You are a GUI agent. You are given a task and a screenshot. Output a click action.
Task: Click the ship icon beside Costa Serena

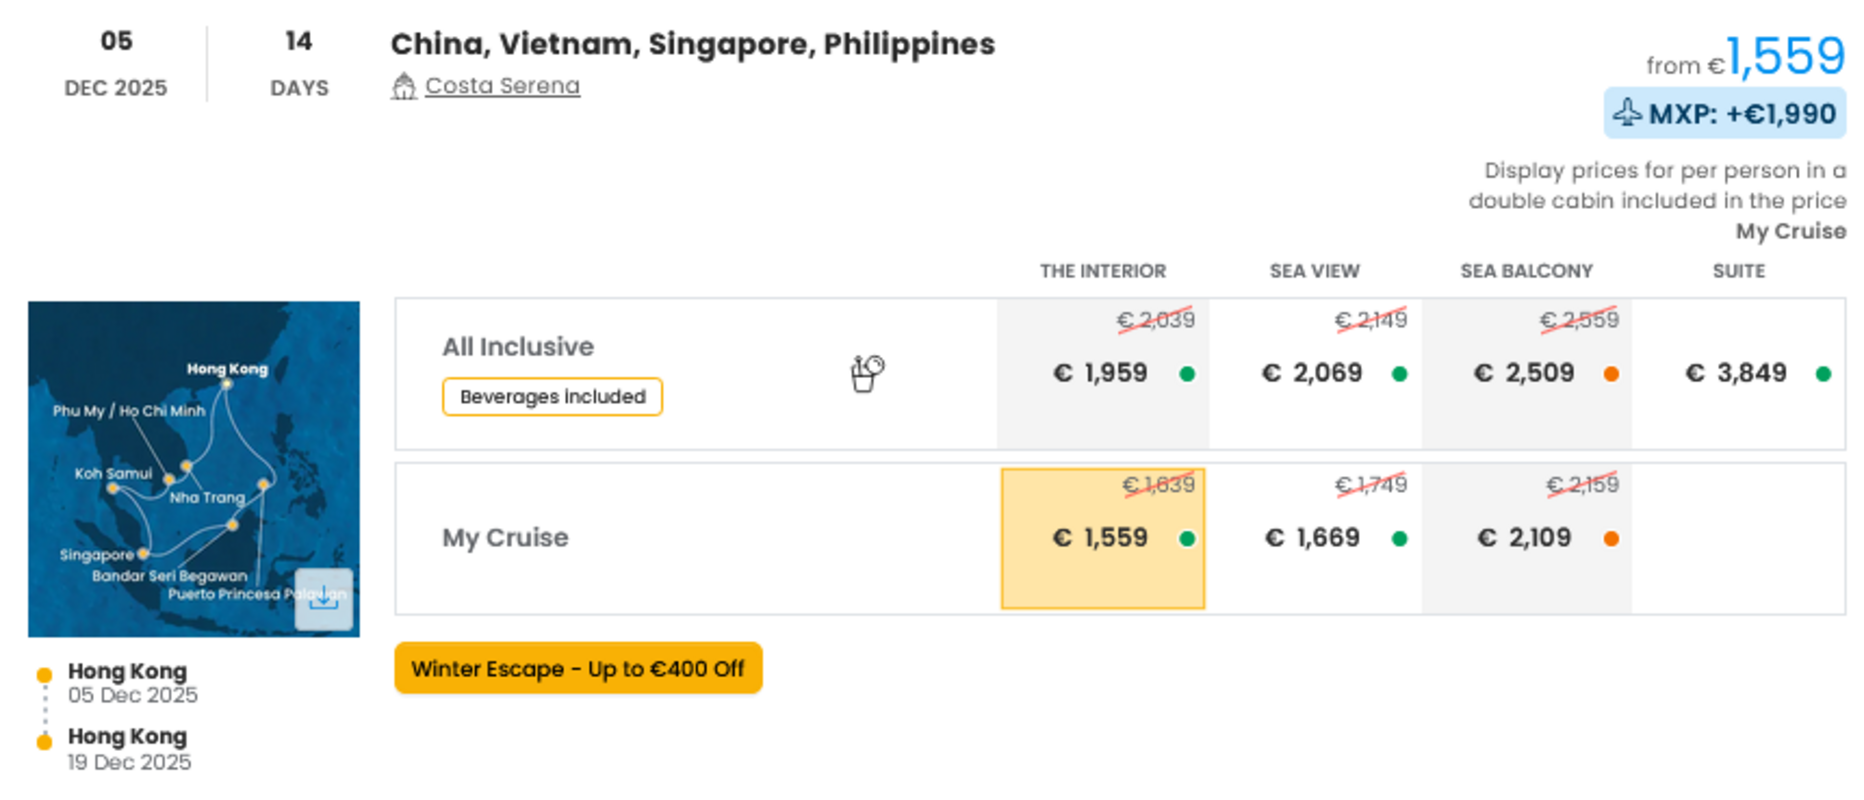tap(404, 87)
